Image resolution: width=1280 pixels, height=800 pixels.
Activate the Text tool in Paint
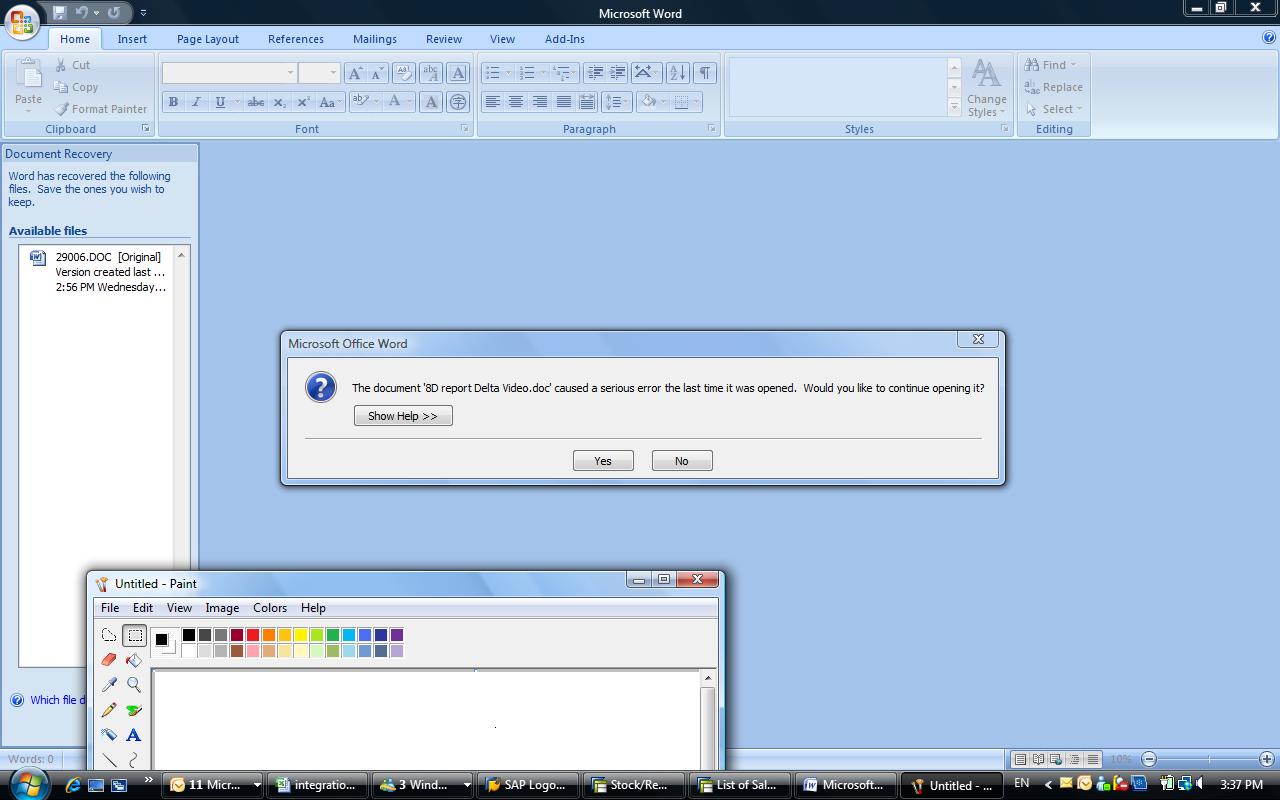pos(134,735)
